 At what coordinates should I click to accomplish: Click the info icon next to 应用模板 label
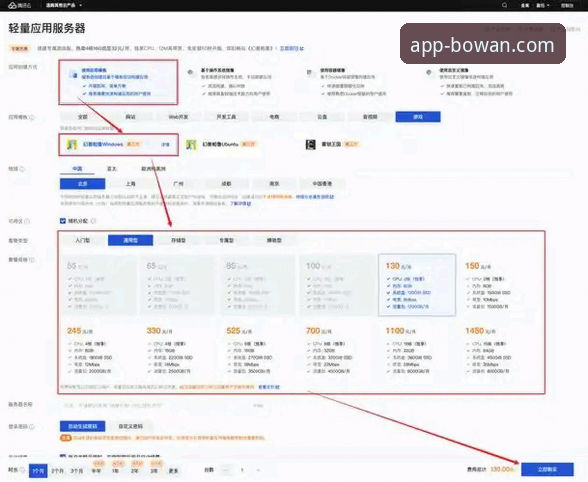(32, 117)
